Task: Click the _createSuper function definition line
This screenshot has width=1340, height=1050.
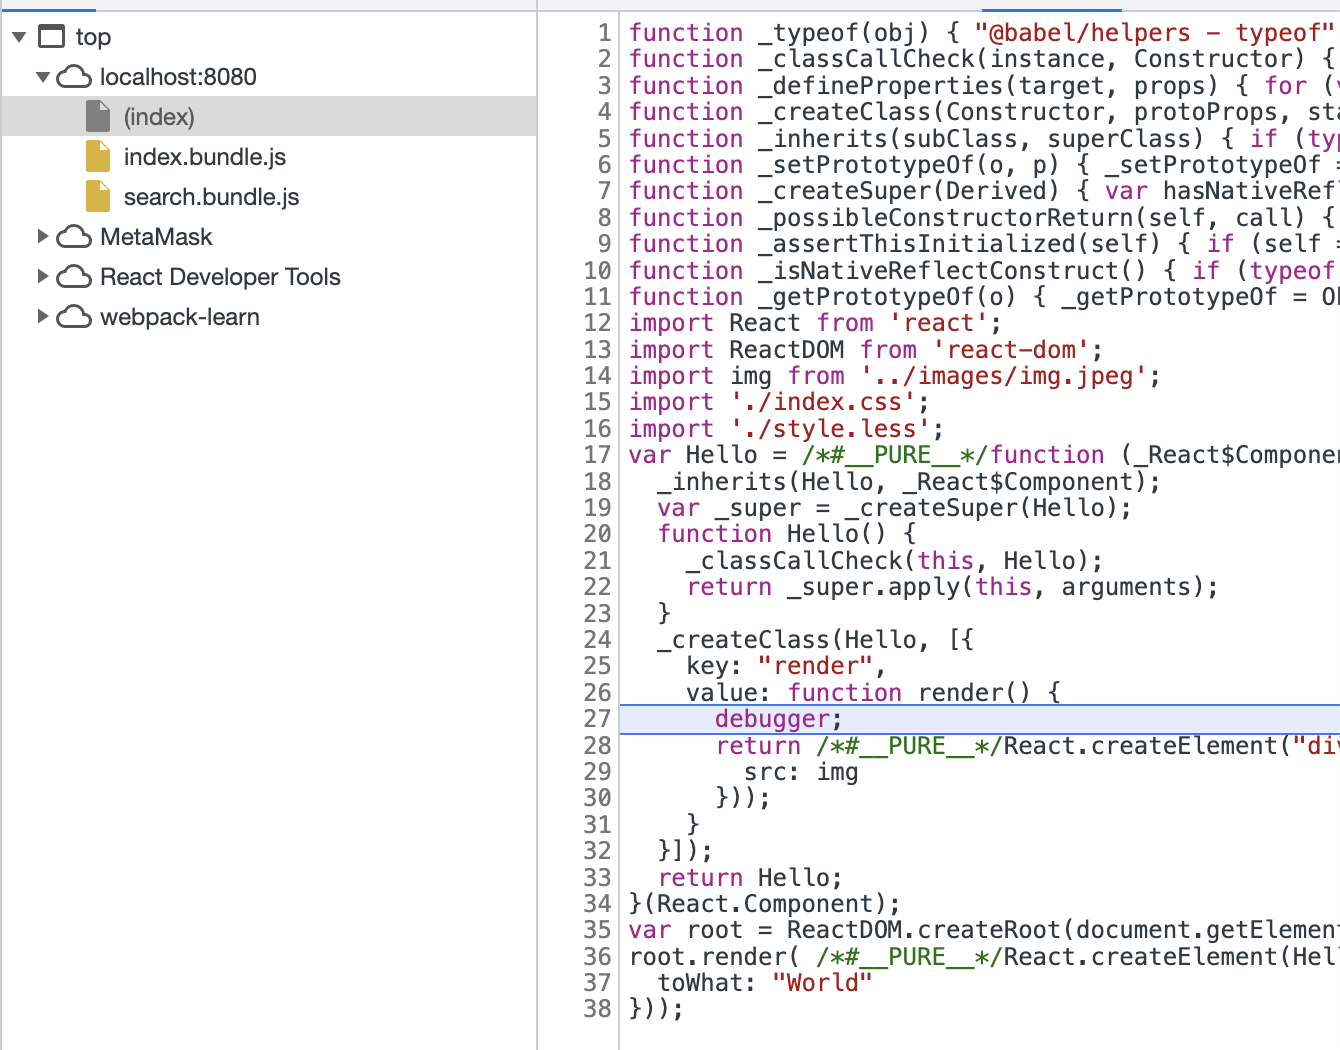Action: click(984, 191)
